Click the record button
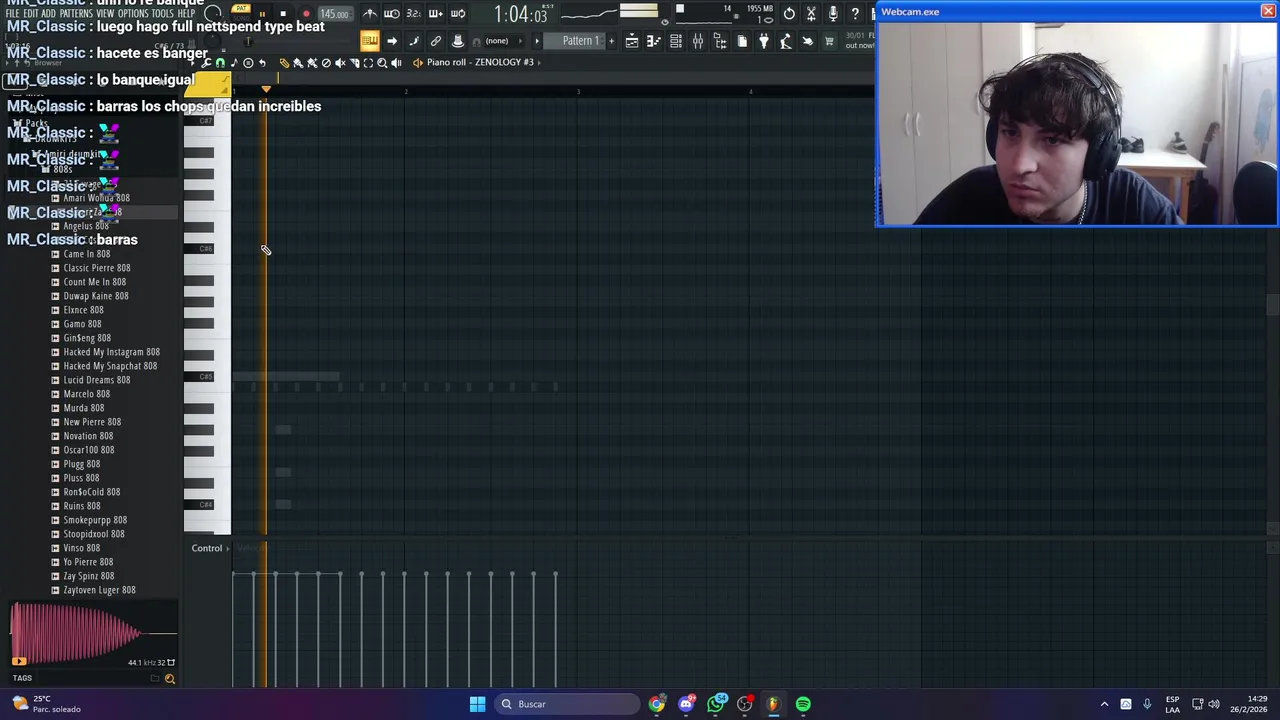 306,14
